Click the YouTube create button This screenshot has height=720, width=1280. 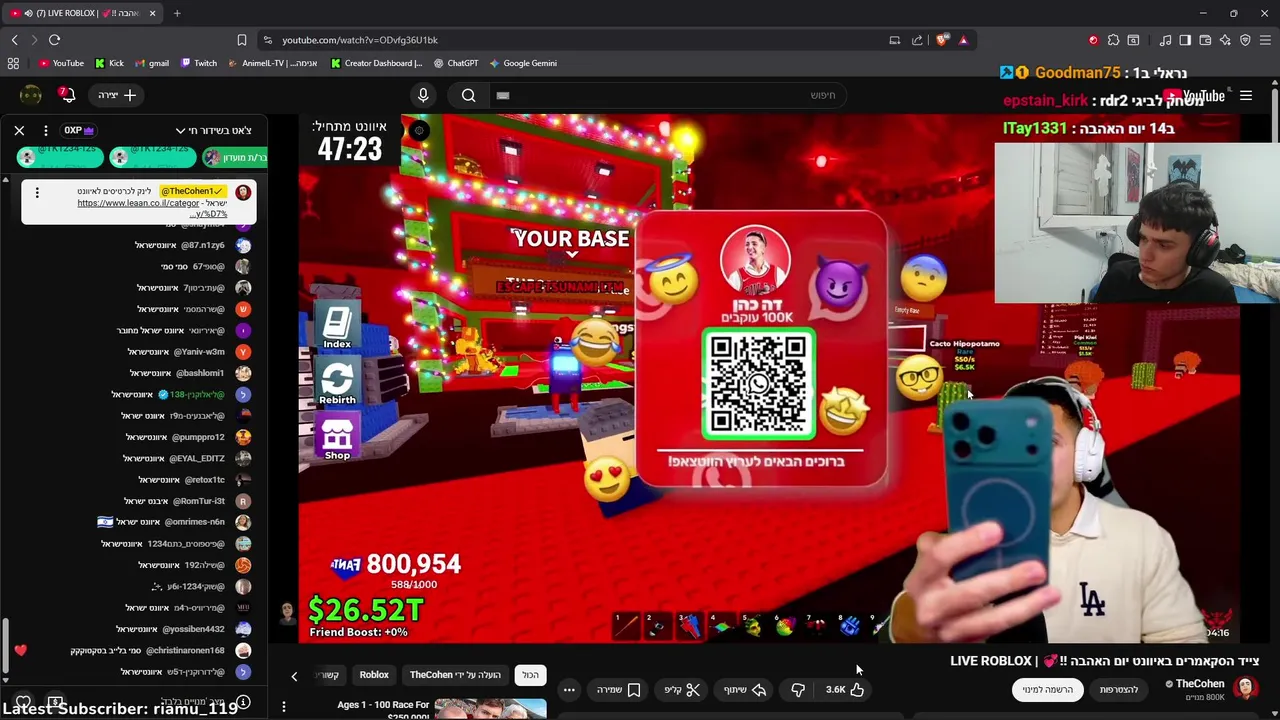(118, 95)
